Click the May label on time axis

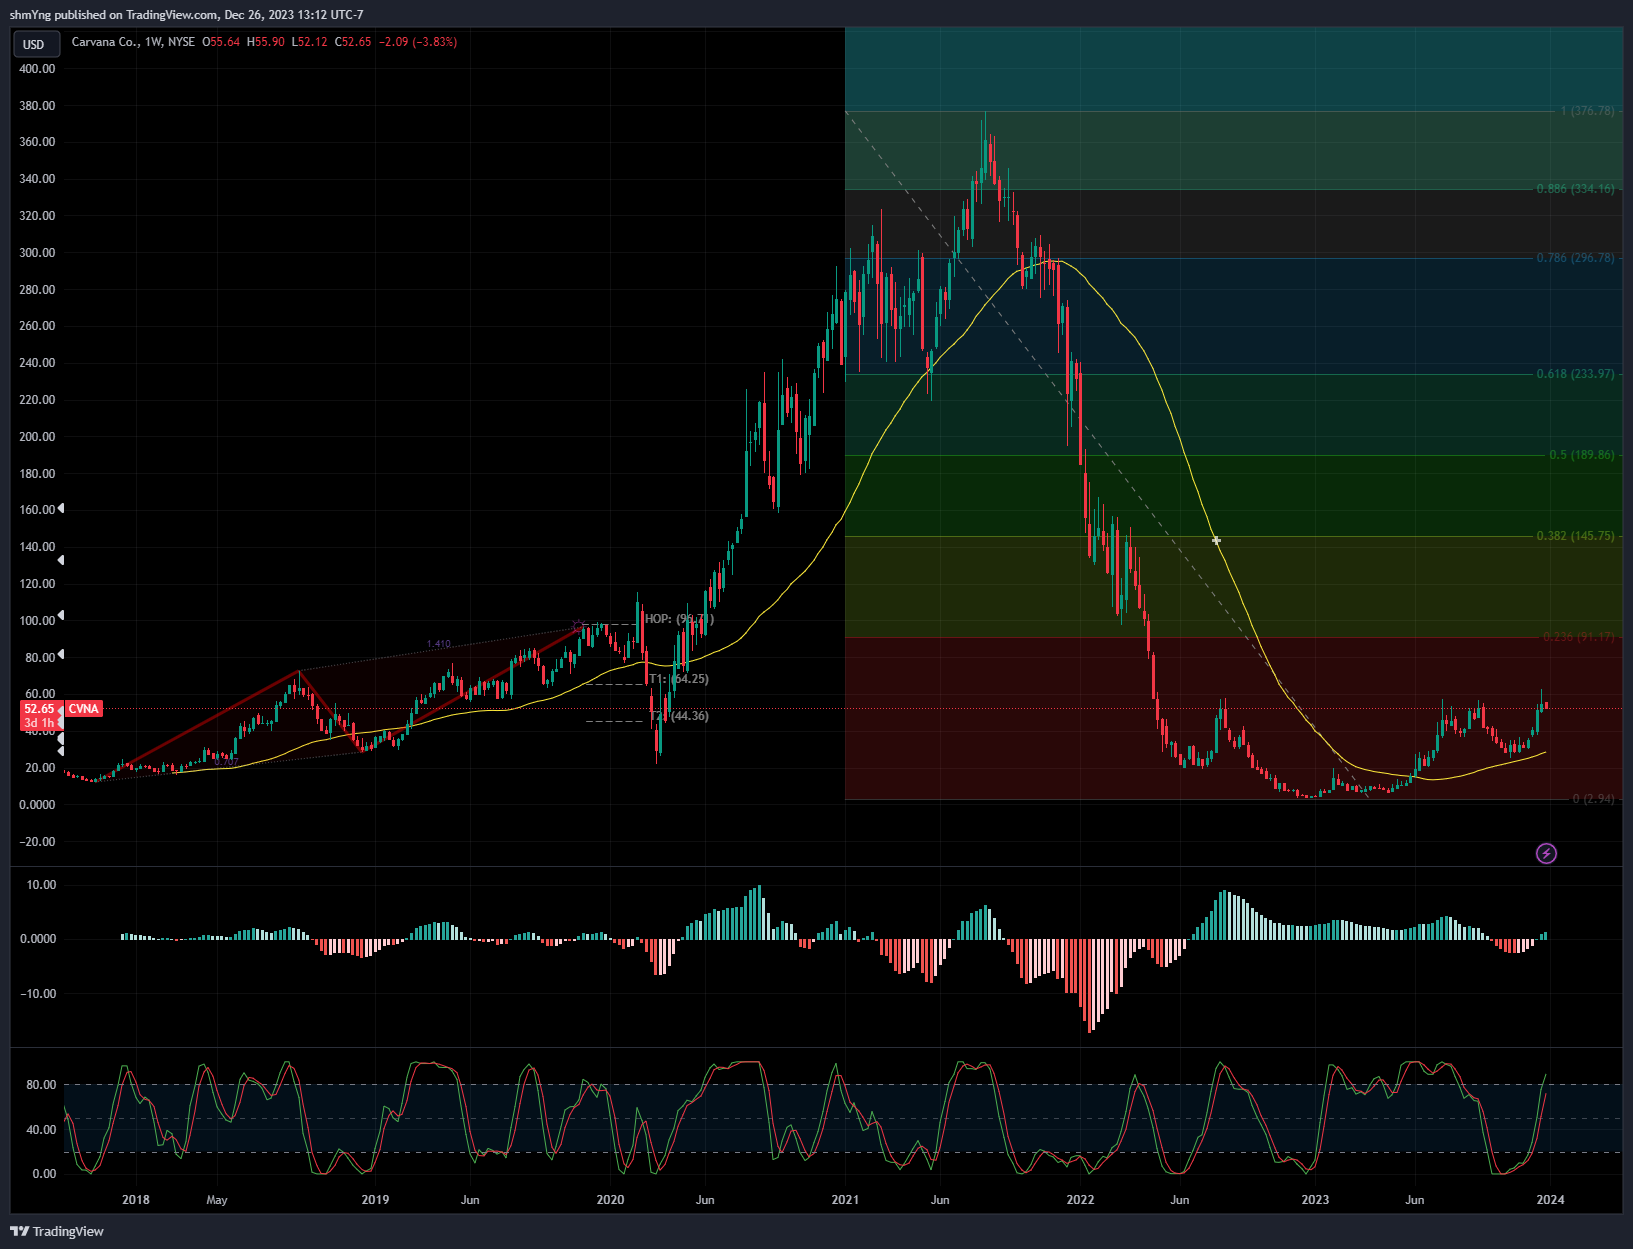click(x=216, y=1200)
